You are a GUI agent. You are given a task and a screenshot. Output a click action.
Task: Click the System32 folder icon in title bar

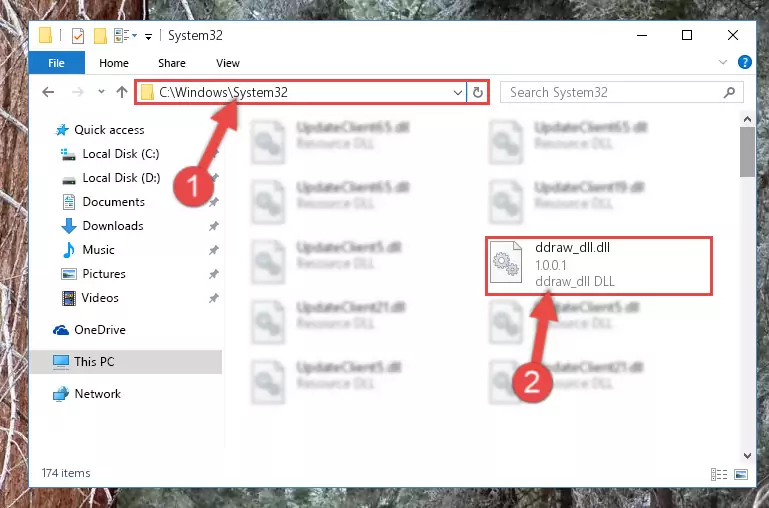pyautogui.click(x=45, y=35)
